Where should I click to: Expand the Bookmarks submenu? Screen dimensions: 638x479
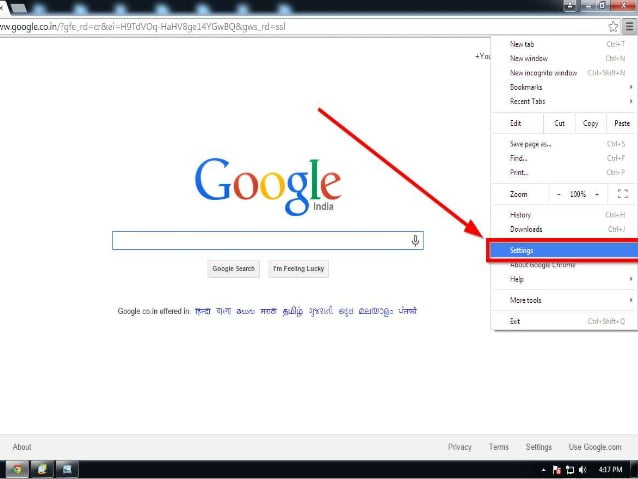[x=564, y=87]
